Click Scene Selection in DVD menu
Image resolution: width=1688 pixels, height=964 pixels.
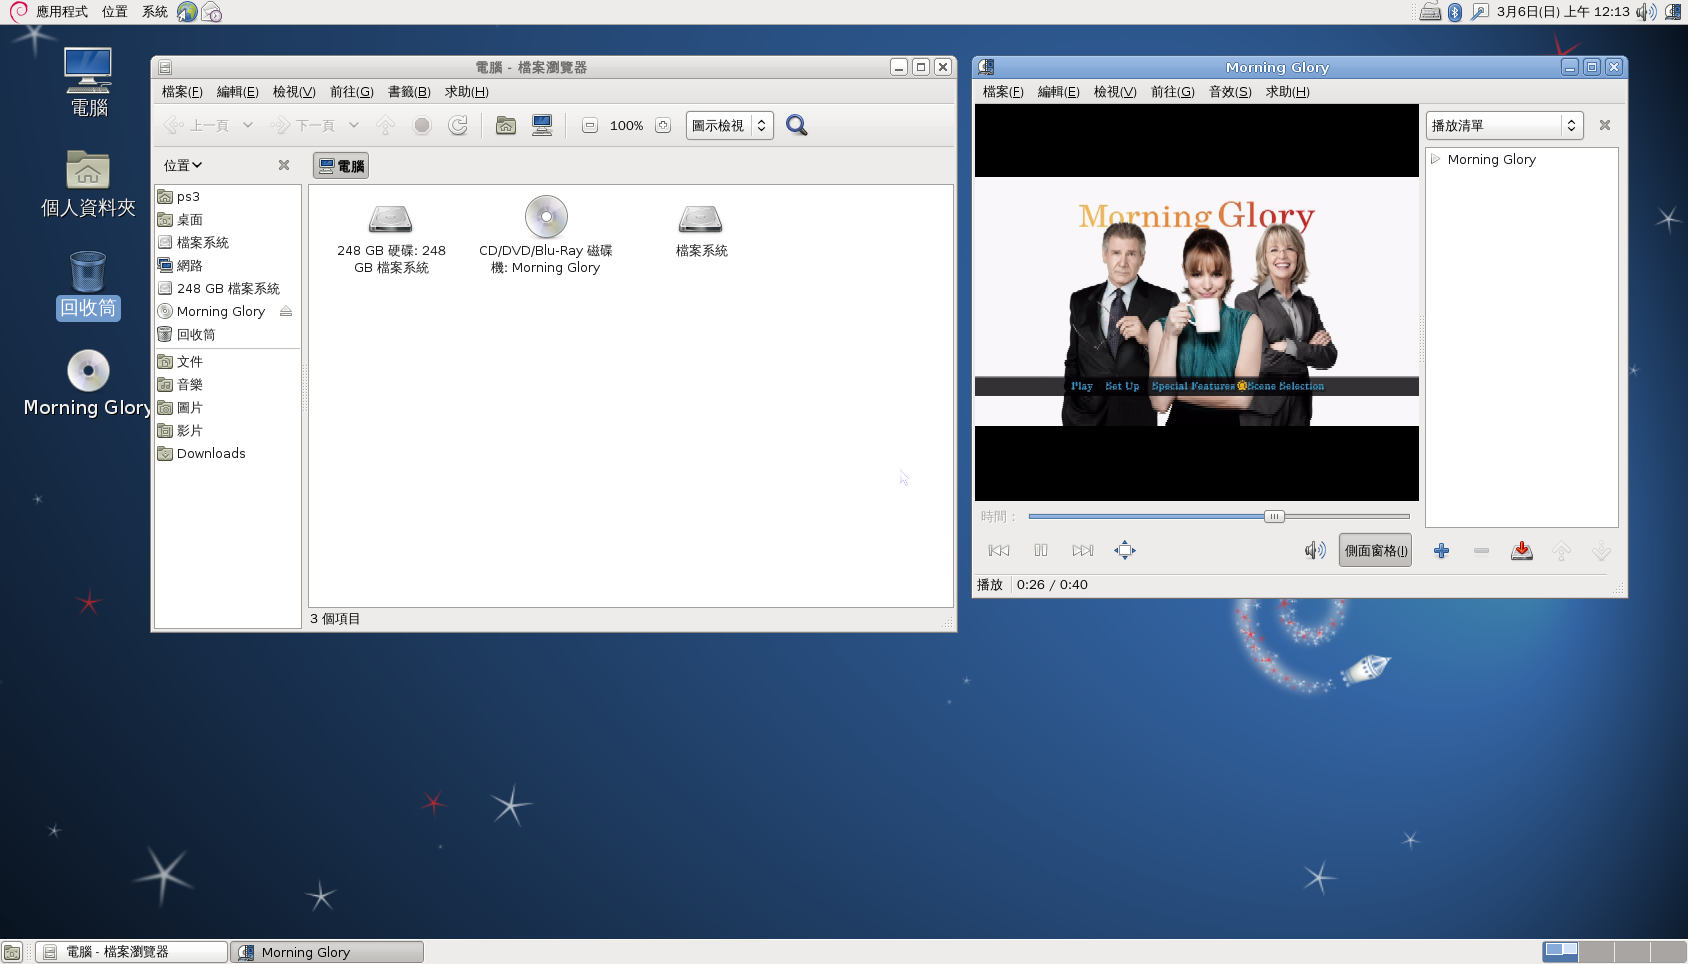click(x=1285, y=386)
